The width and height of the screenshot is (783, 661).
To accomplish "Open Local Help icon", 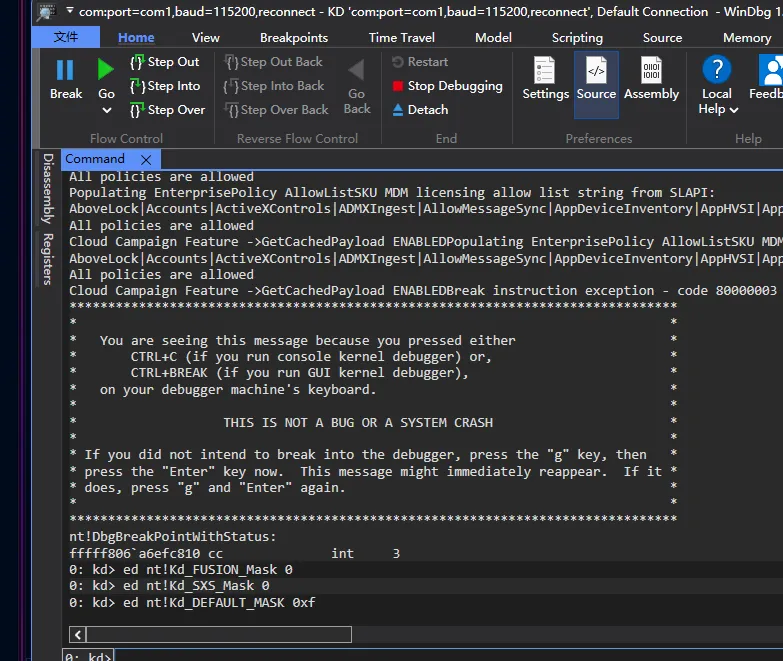I will pyautogui.click(x=717, y=69).
